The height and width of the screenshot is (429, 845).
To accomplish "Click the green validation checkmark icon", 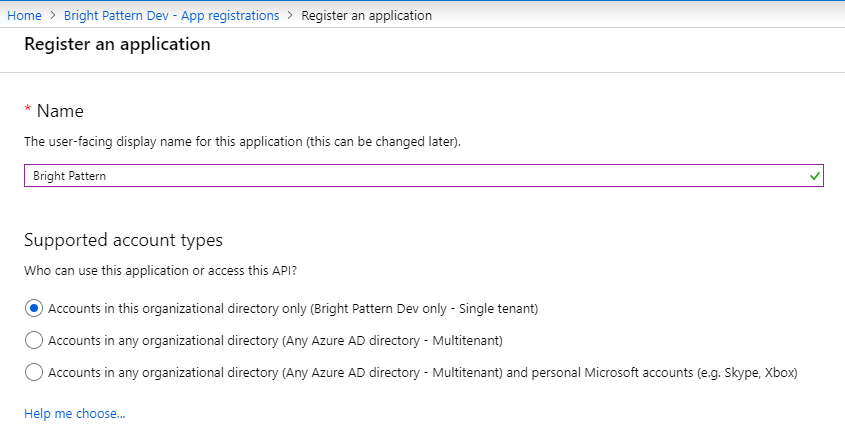I will pyautogui.click(x=814, y=176).
